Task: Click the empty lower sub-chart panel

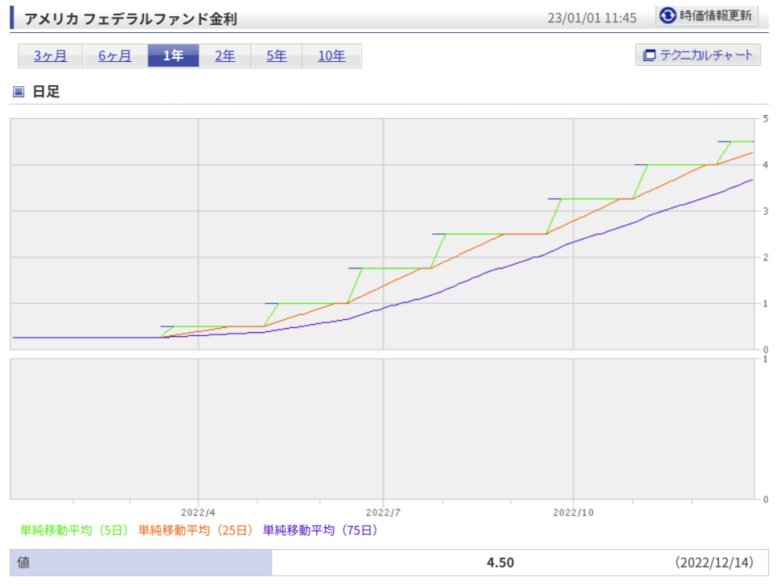Action: (383, 429)
